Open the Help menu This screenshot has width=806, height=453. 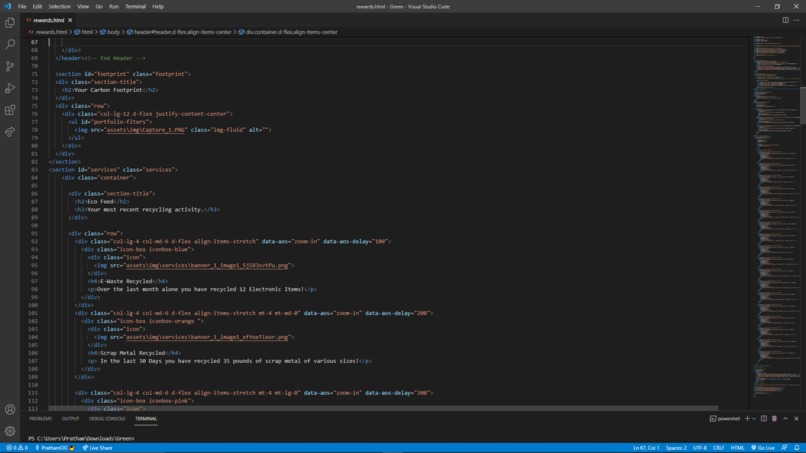pyautogui.click(x=158, y=7)
